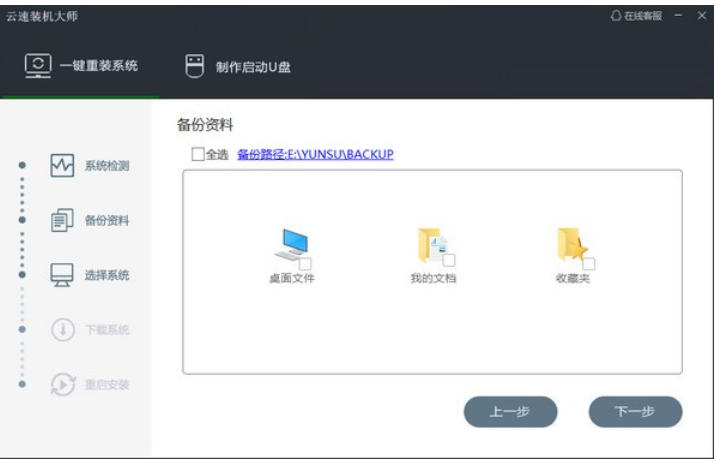The width and height of the screenshot is (714, 462).
Task: Click the 系统检测 pulse icon
Action: [x=62, y=166]
